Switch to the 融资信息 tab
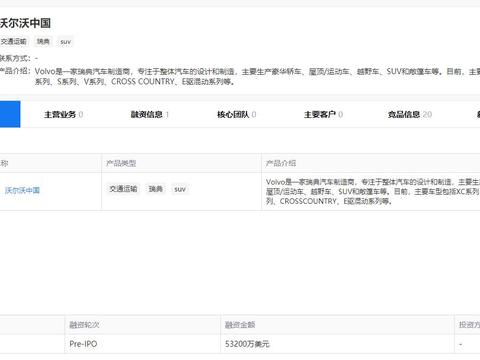Viewport: 480px width, 360px height. (x=150, y=114)
